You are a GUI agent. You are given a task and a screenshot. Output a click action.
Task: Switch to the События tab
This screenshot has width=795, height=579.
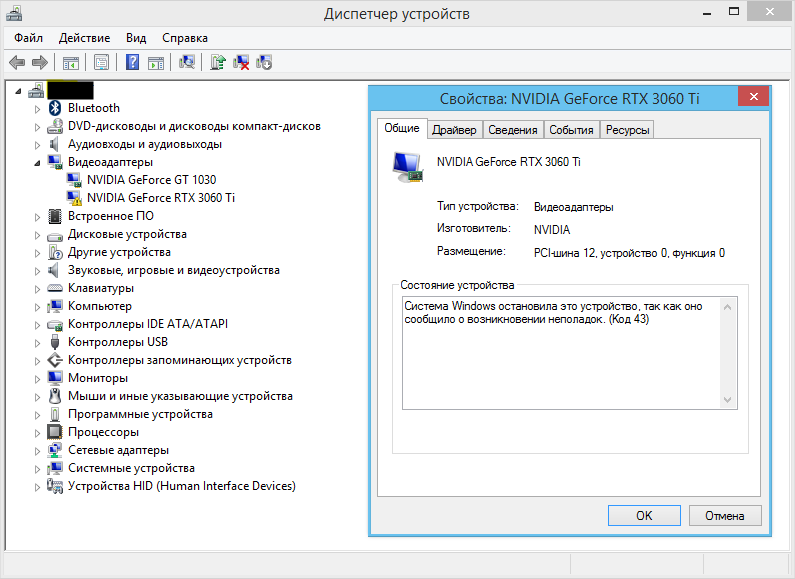coord(571,130)
